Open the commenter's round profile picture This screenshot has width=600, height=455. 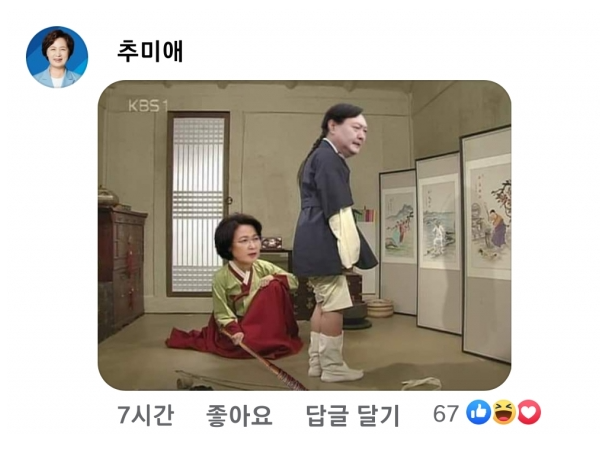(57, 57)
